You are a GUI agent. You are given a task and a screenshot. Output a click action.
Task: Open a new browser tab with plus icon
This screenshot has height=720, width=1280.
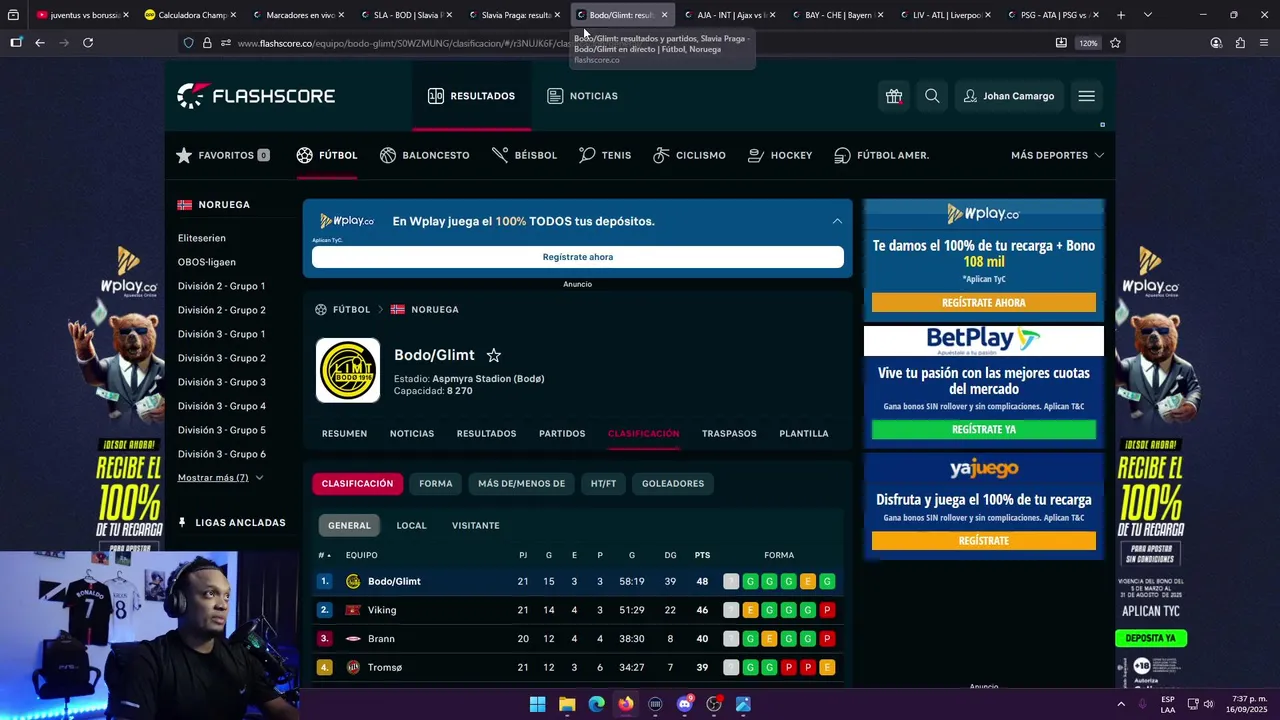point(1121,15)
